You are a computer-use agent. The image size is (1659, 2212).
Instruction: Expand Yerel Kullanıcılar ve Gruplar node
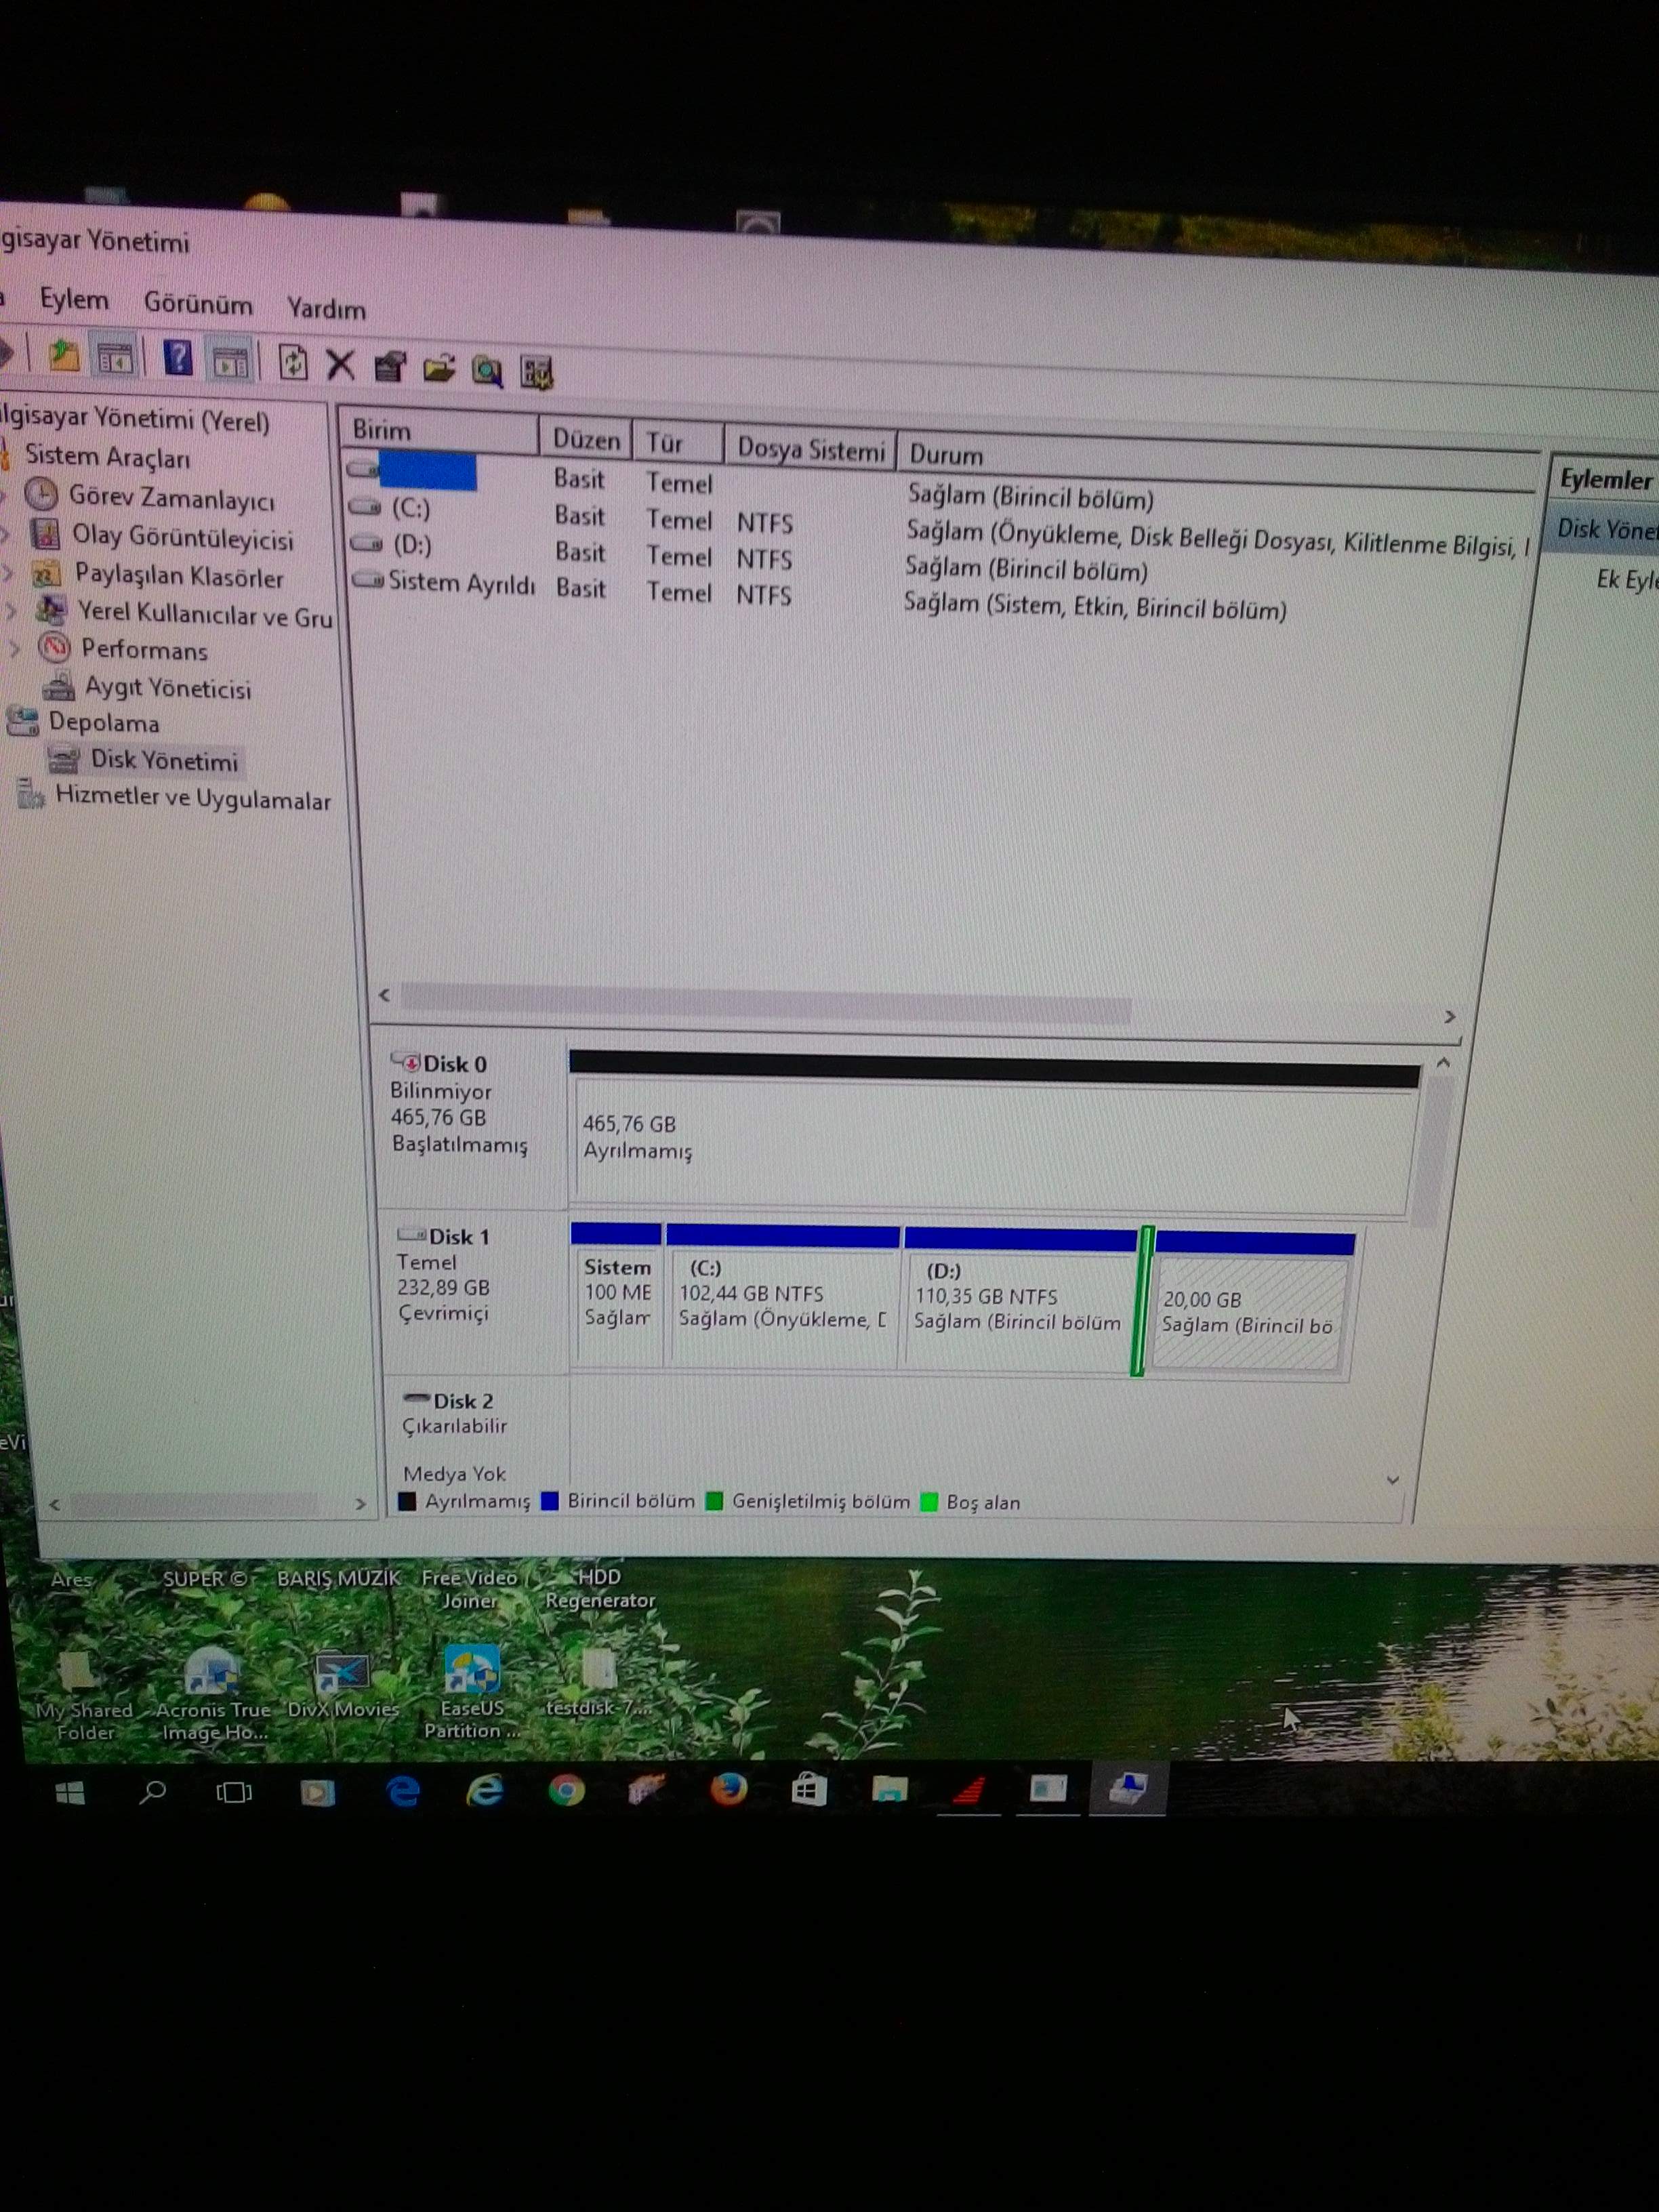click(x=12, y=610)
